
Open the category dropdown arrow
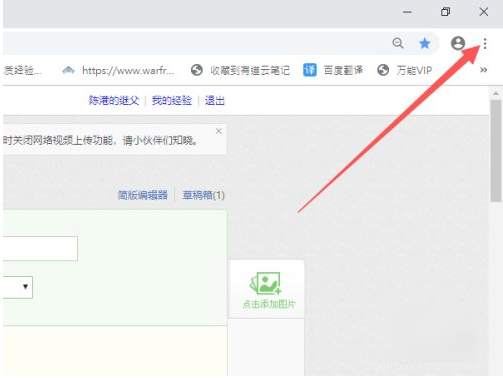coord(25,287)
